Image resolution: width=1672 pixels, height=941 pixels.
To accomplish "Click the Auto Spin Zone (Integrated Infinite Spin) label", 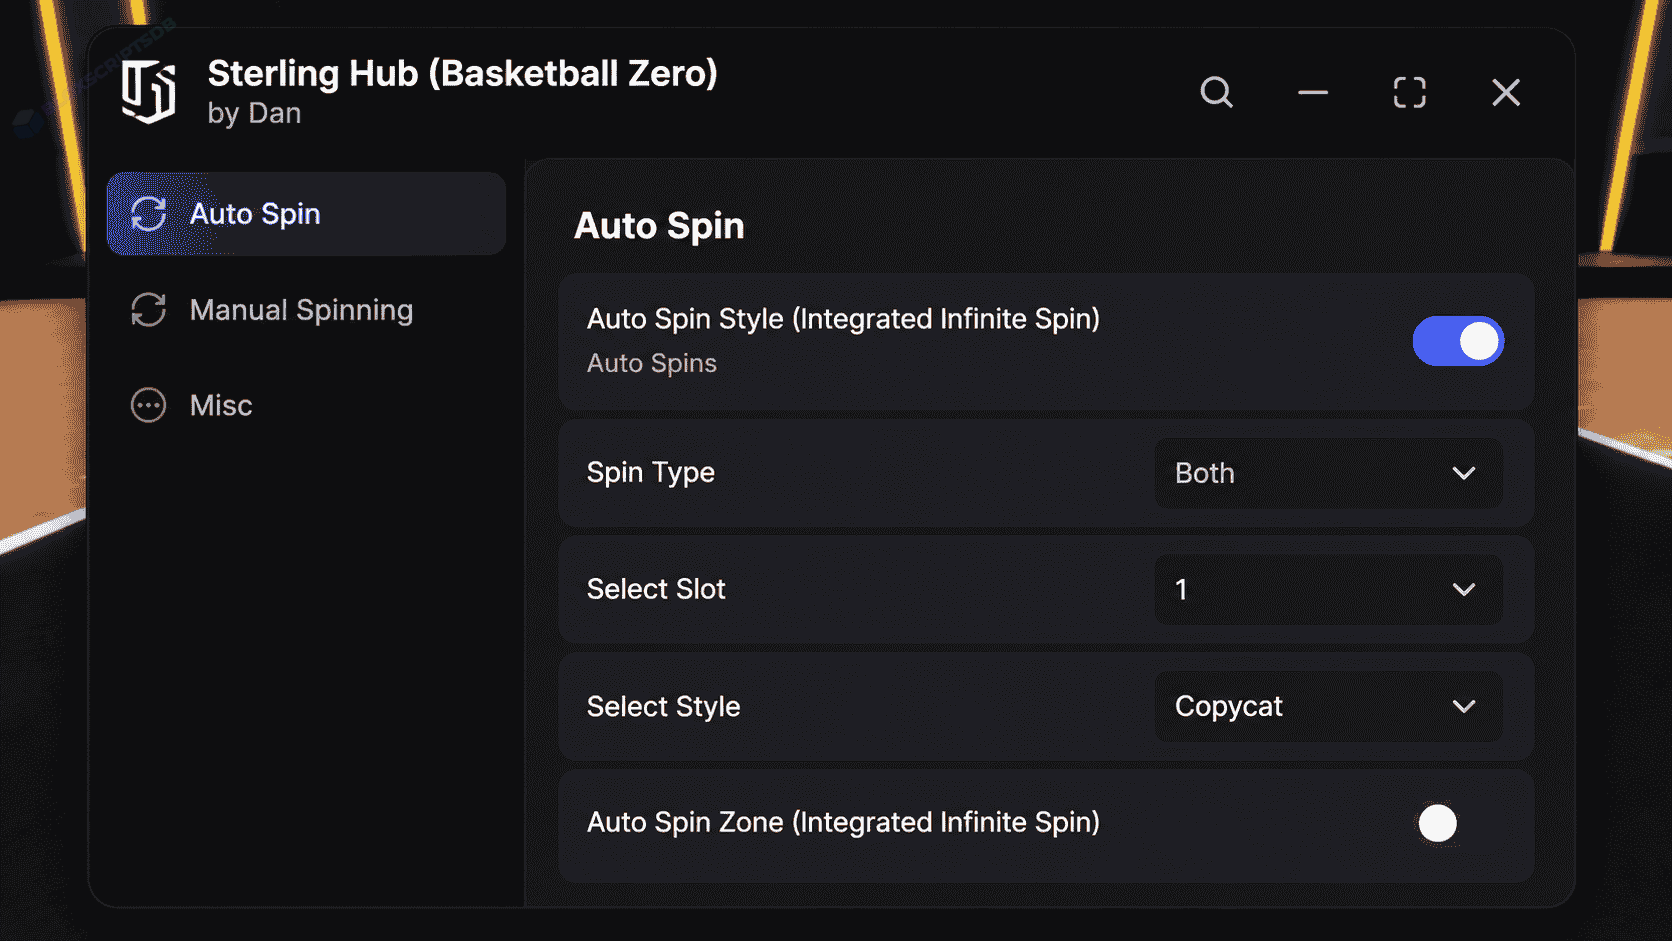I will click(x=843, y=822).
